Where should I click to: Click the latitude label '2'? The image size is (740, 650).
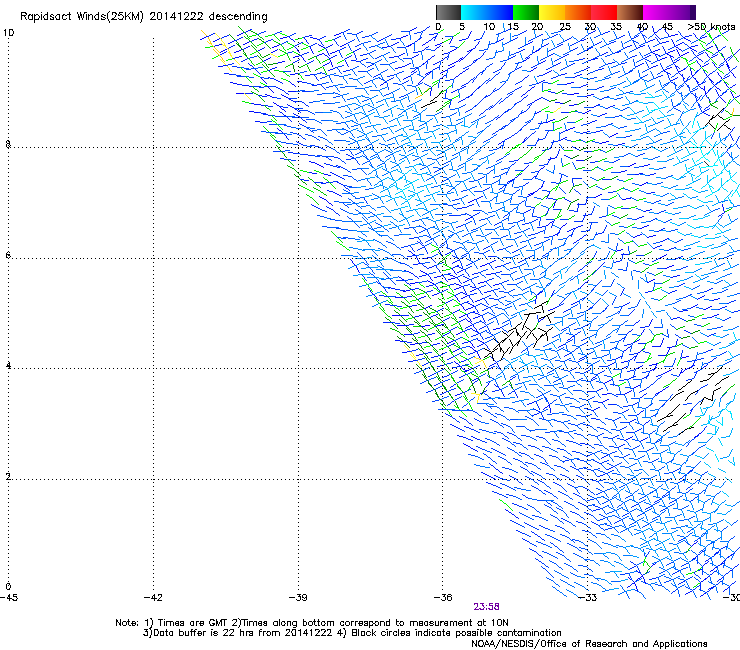coord(8,476)
